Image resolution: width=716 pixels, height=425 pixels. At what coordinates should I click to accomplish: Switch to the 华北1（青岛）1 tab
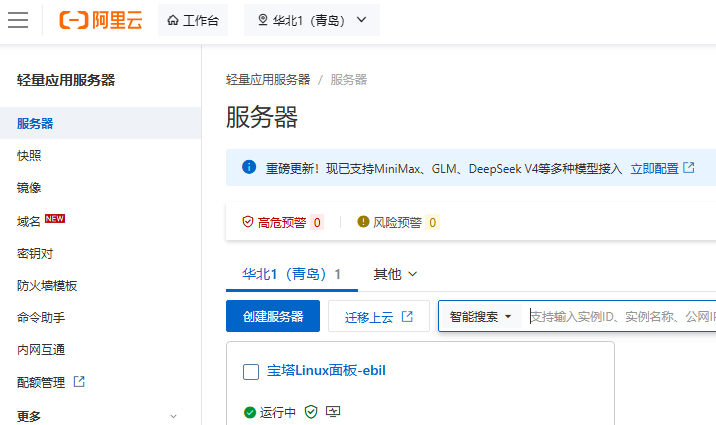[x=292, y=274]
